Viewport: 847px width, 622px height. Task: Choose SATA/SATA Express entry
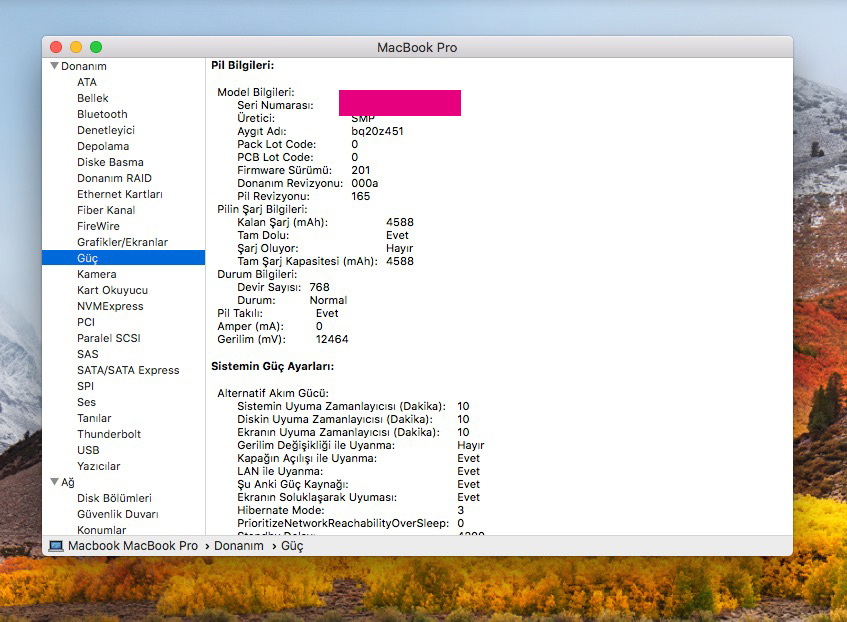pos(128,370)
